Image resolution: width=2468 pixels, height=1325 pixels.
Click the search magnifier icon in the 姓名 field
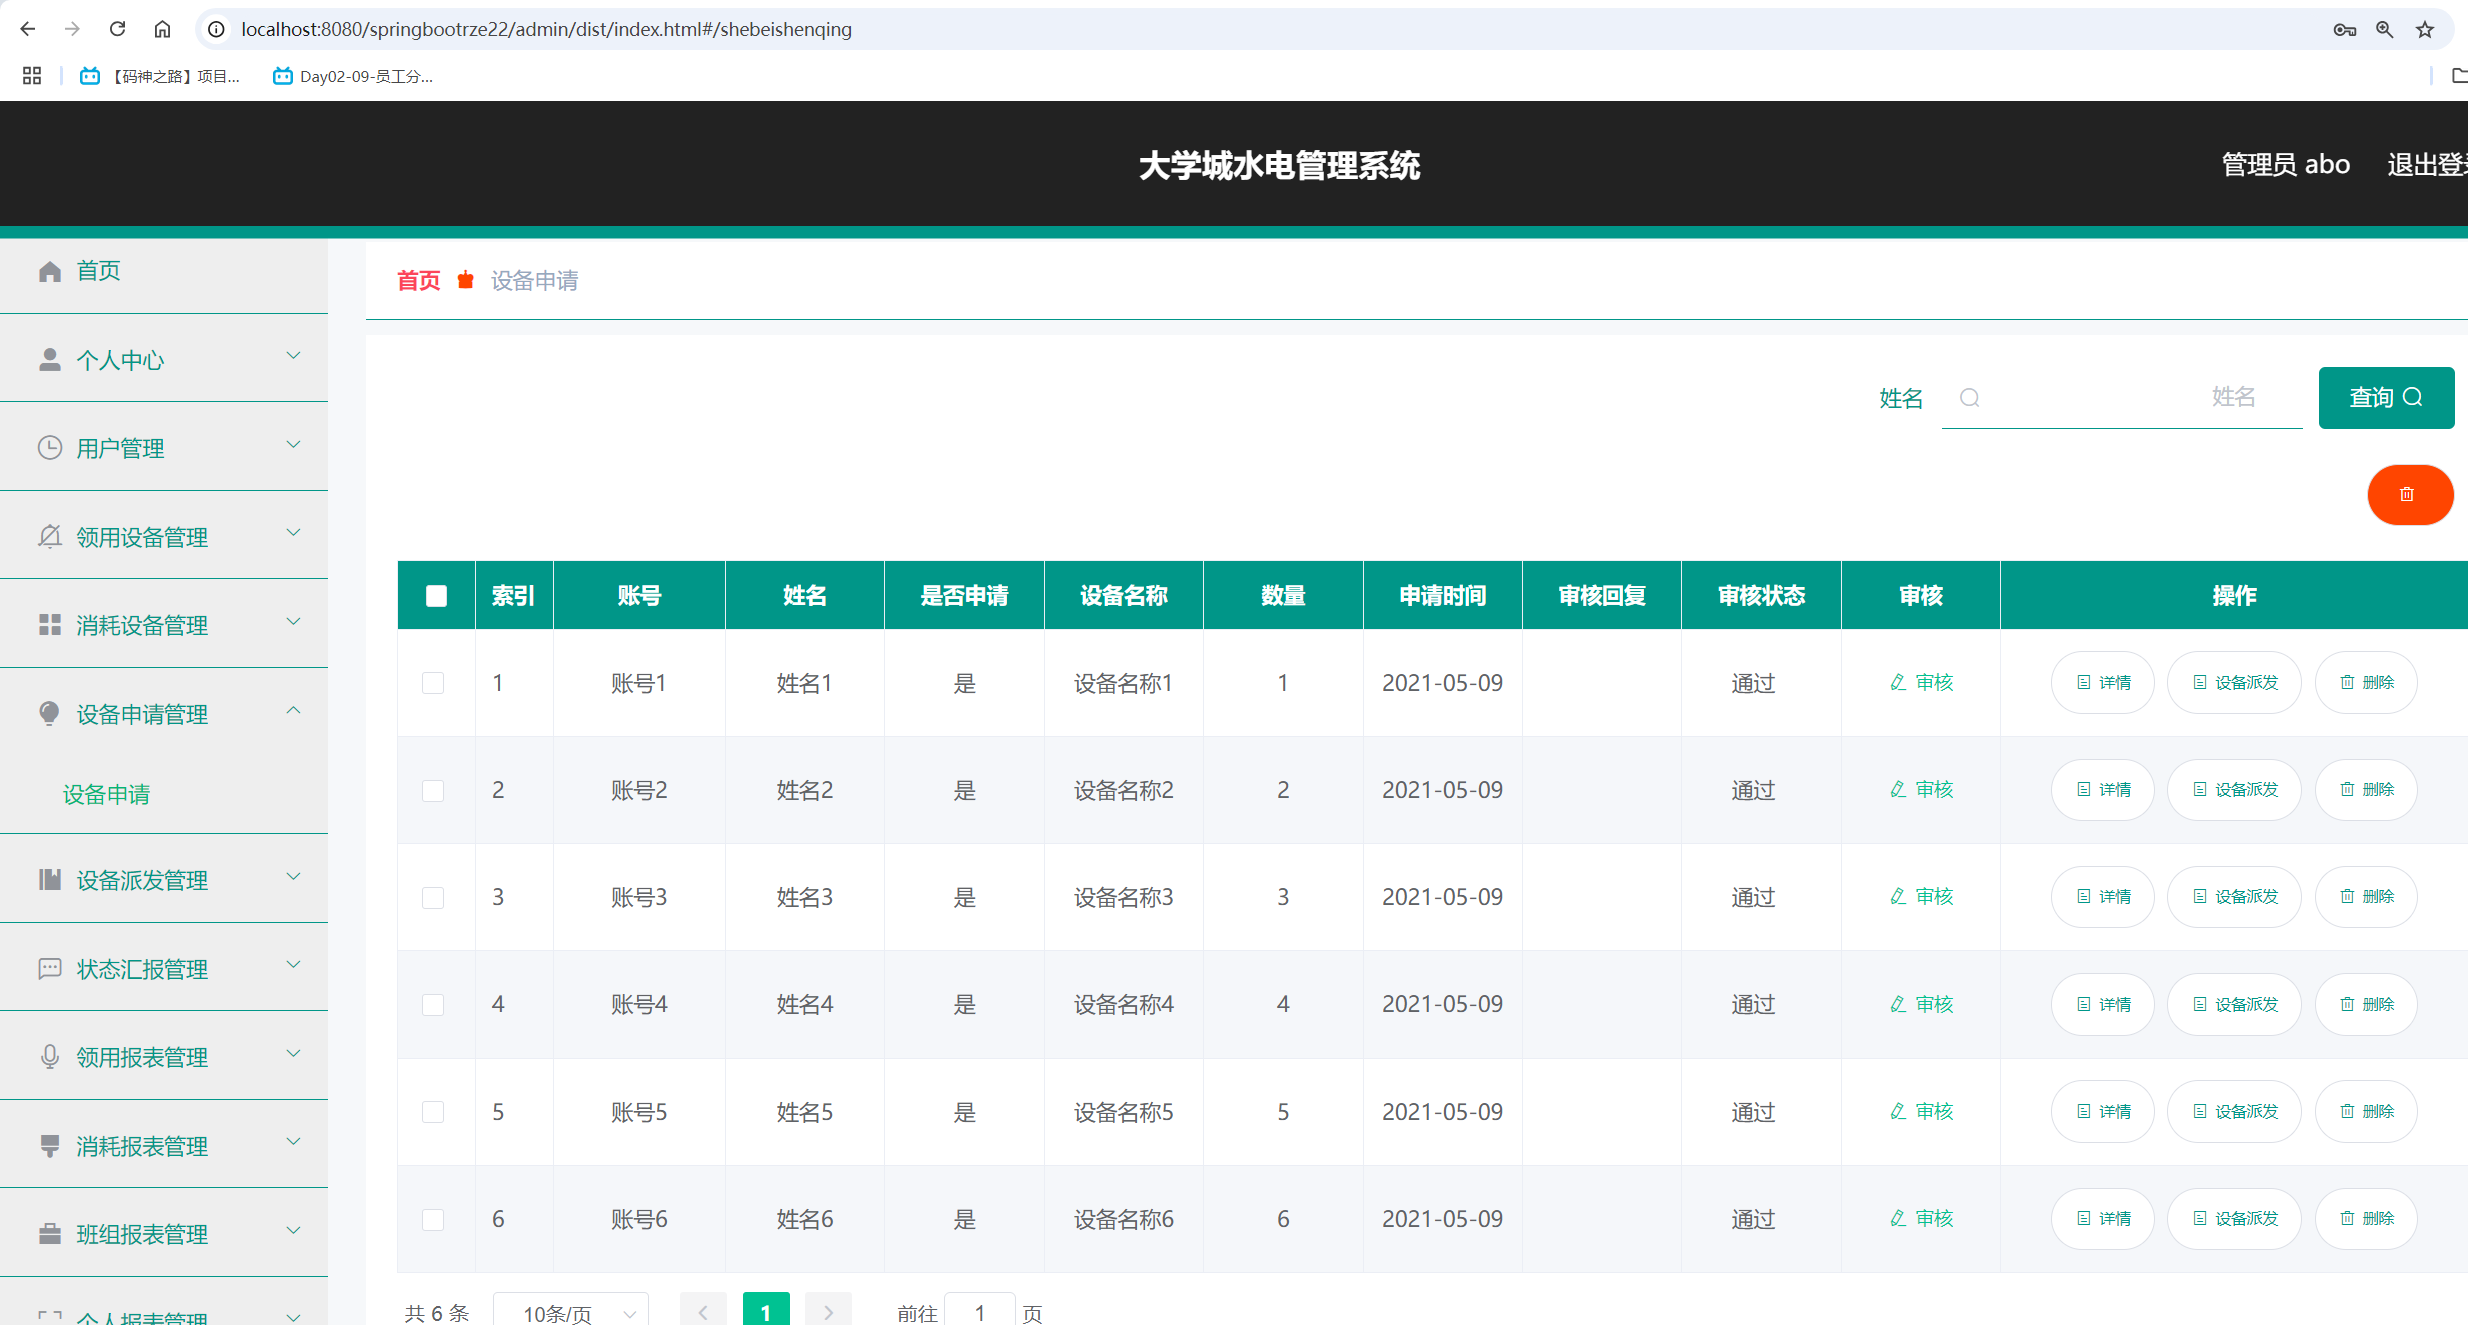click(1969, 397)
